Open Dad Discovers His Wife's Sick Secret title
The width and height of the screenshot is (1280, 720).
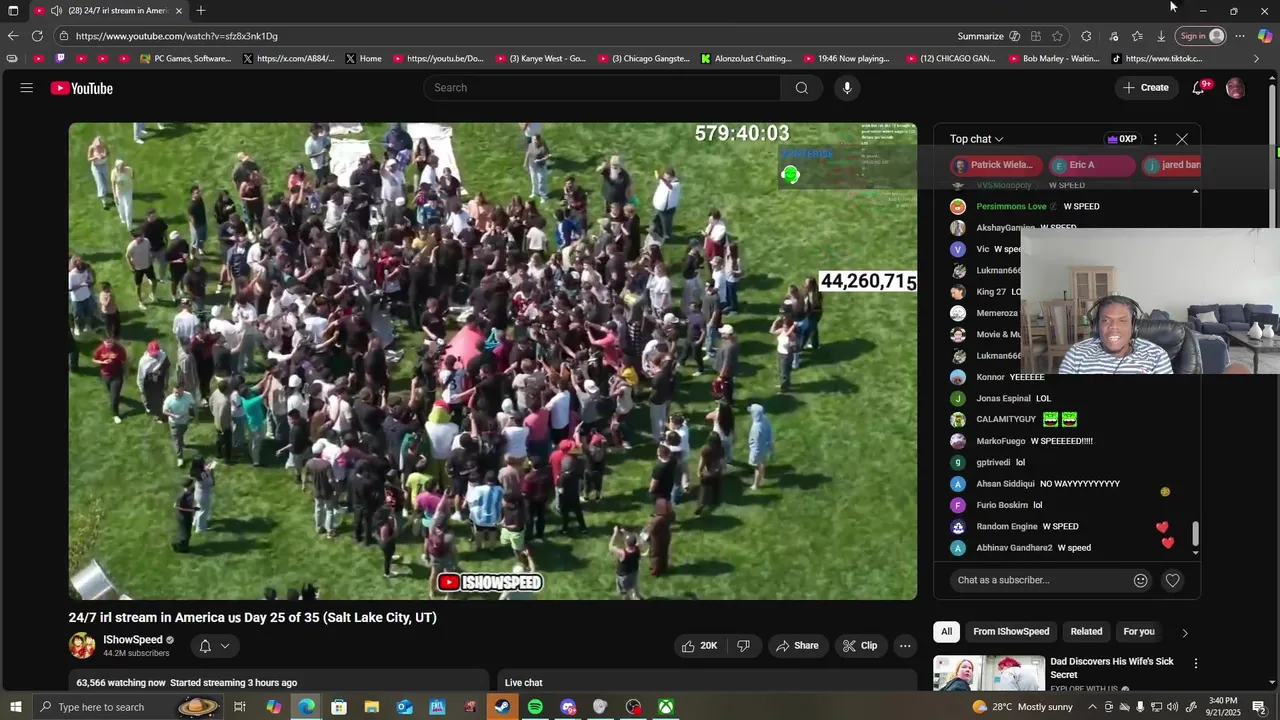point(1112,668)
